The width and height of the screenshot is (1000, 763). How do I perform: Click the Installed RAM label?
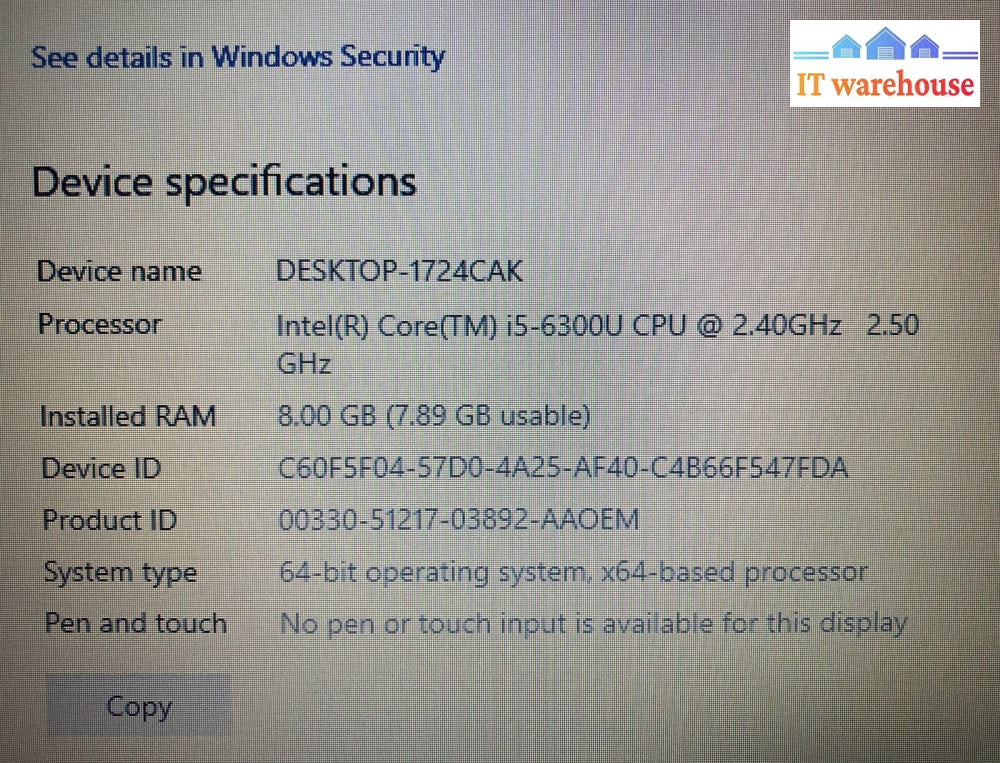click(127, 416)
